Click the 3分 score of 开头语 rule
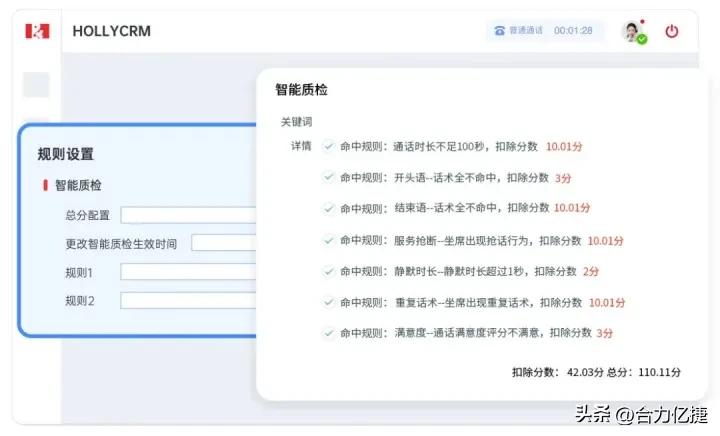Viewport: 720px width, 436px height. click(563, 178)
